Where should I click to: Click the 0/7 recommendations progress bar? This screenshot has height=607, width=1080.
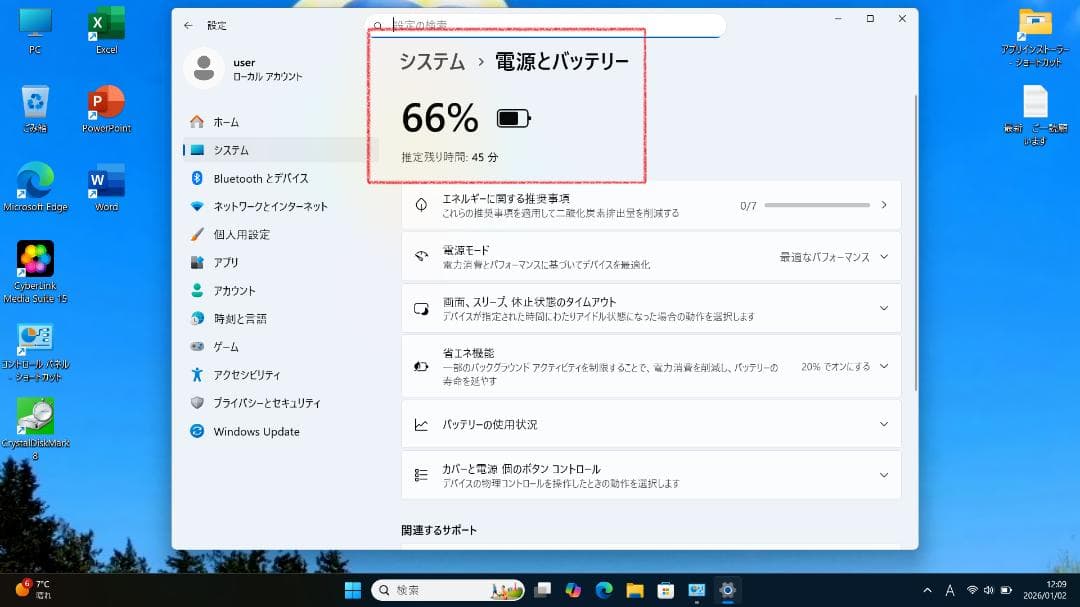[815, 204]
